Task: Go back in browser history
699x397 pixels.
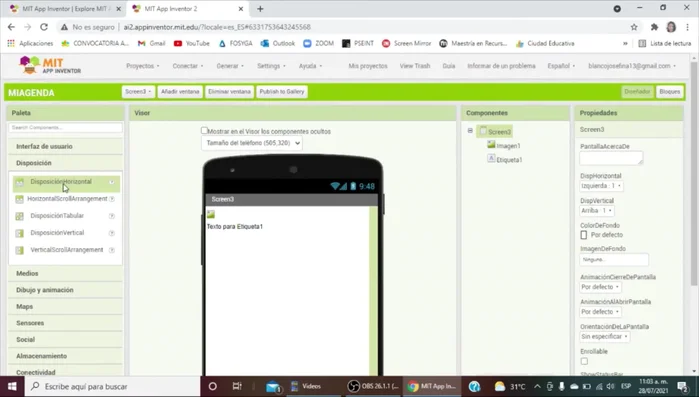Action: pos(11,27)
